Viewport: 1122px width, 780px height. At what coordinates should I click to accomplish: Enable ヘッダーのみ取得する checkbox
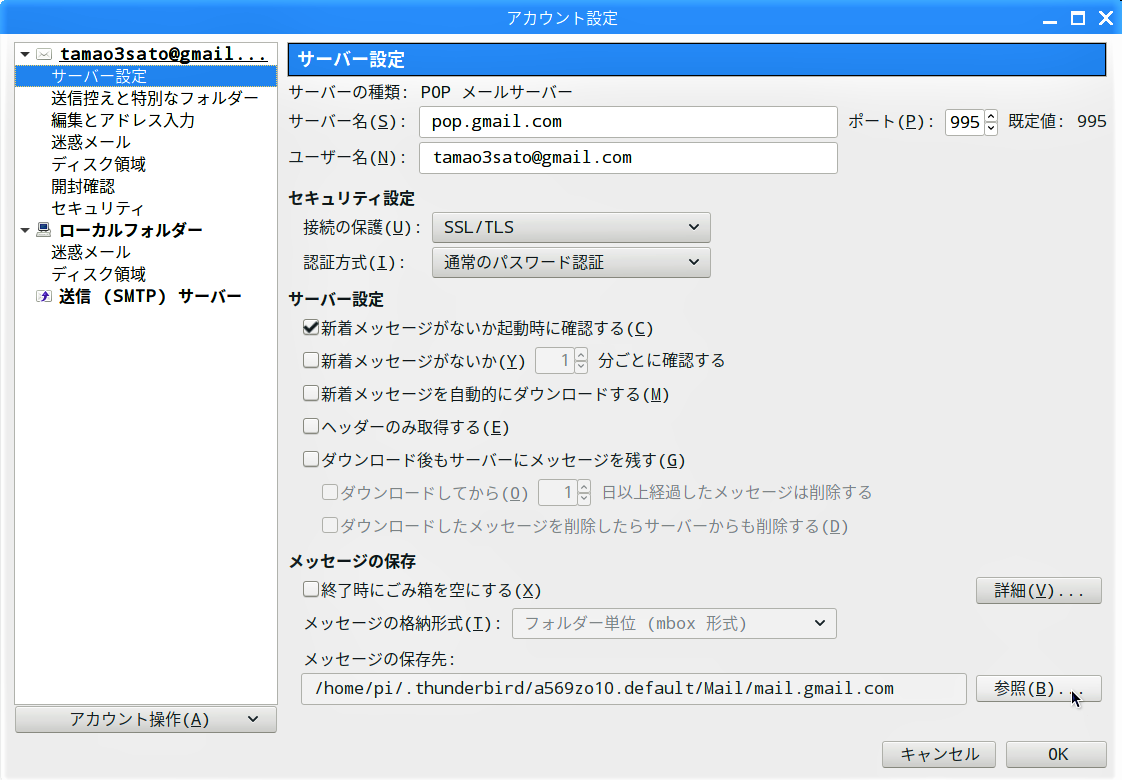[311, 426]
